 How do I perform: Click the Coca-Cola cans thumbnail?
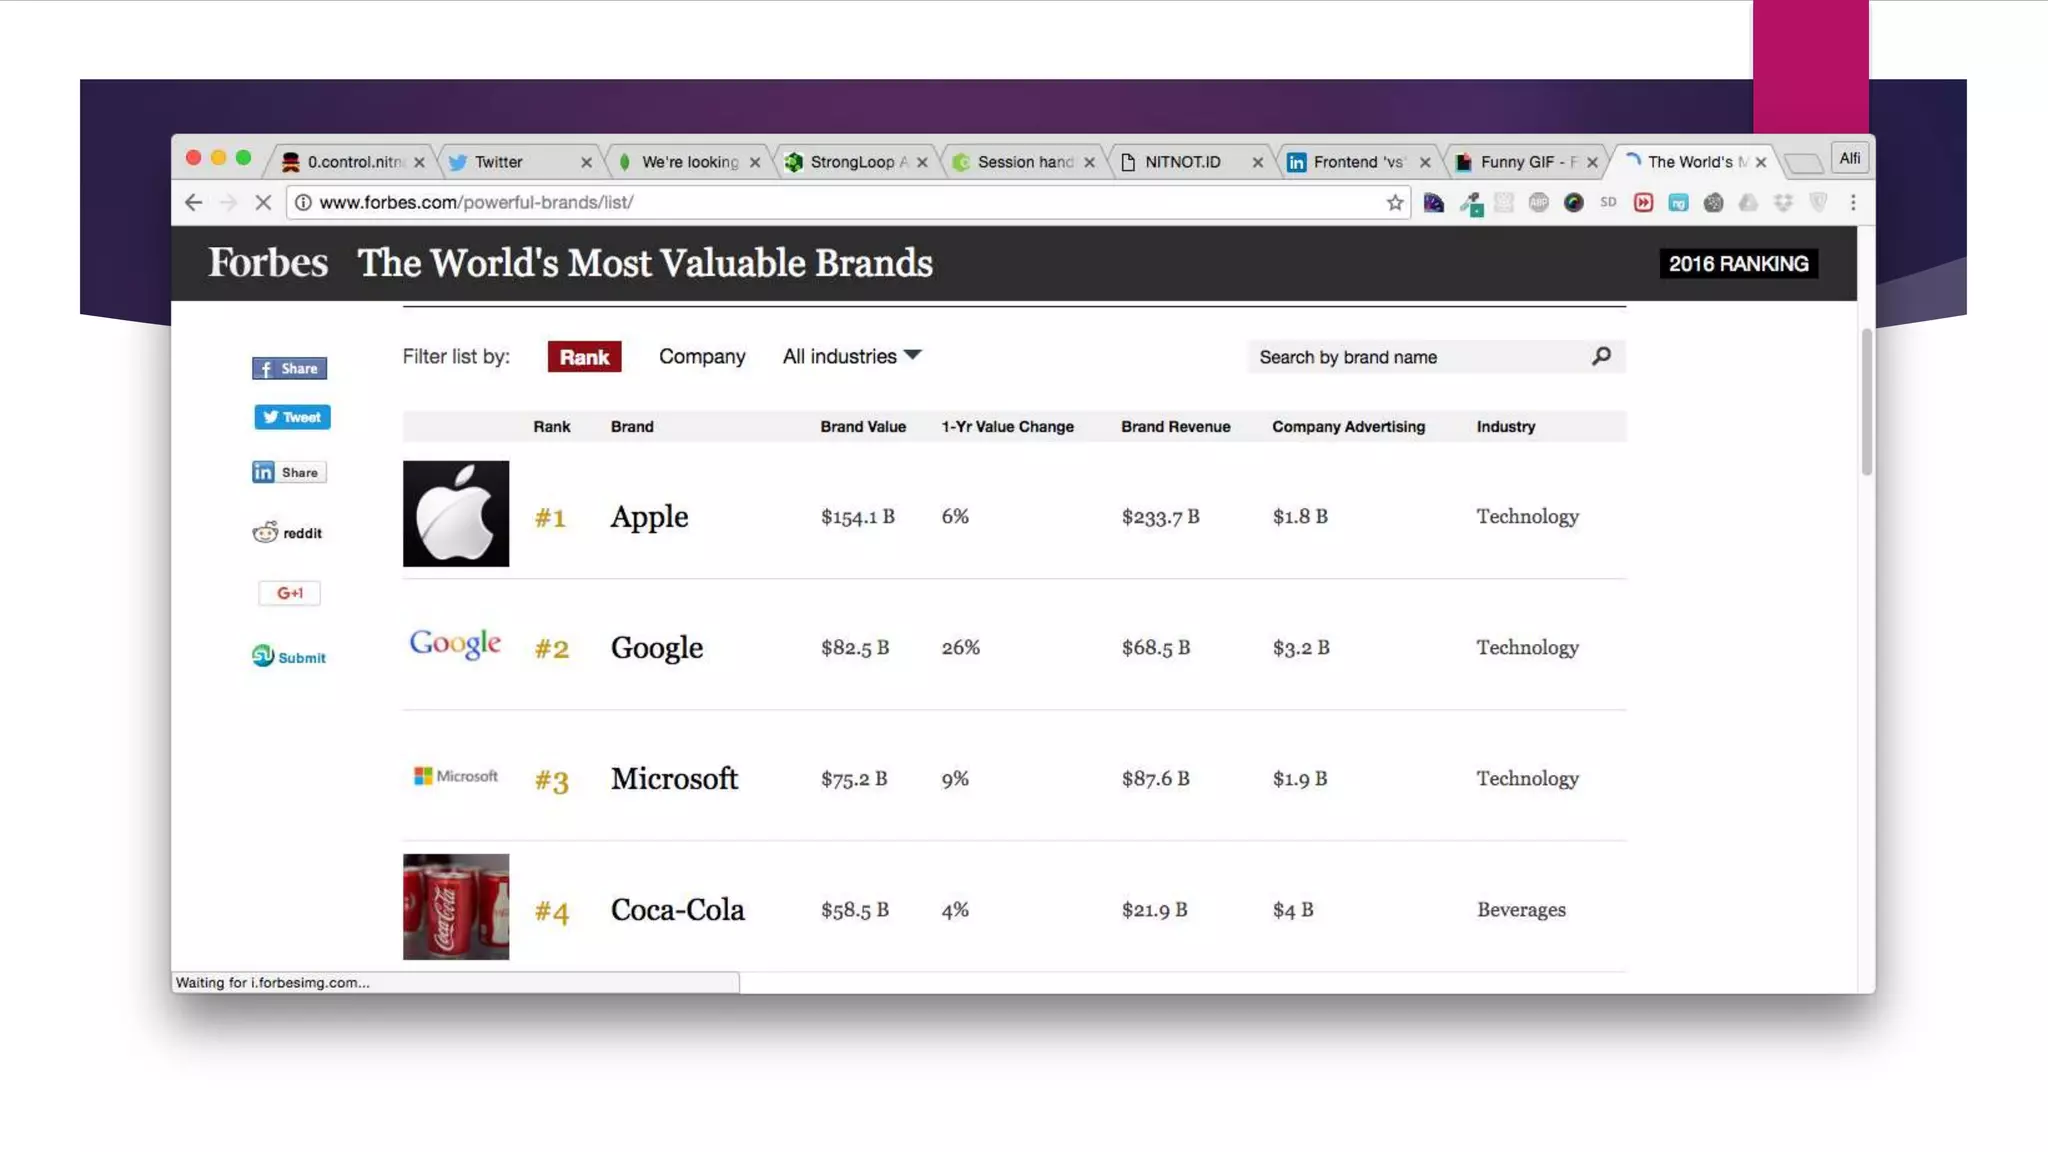click(x=456, y=906)
